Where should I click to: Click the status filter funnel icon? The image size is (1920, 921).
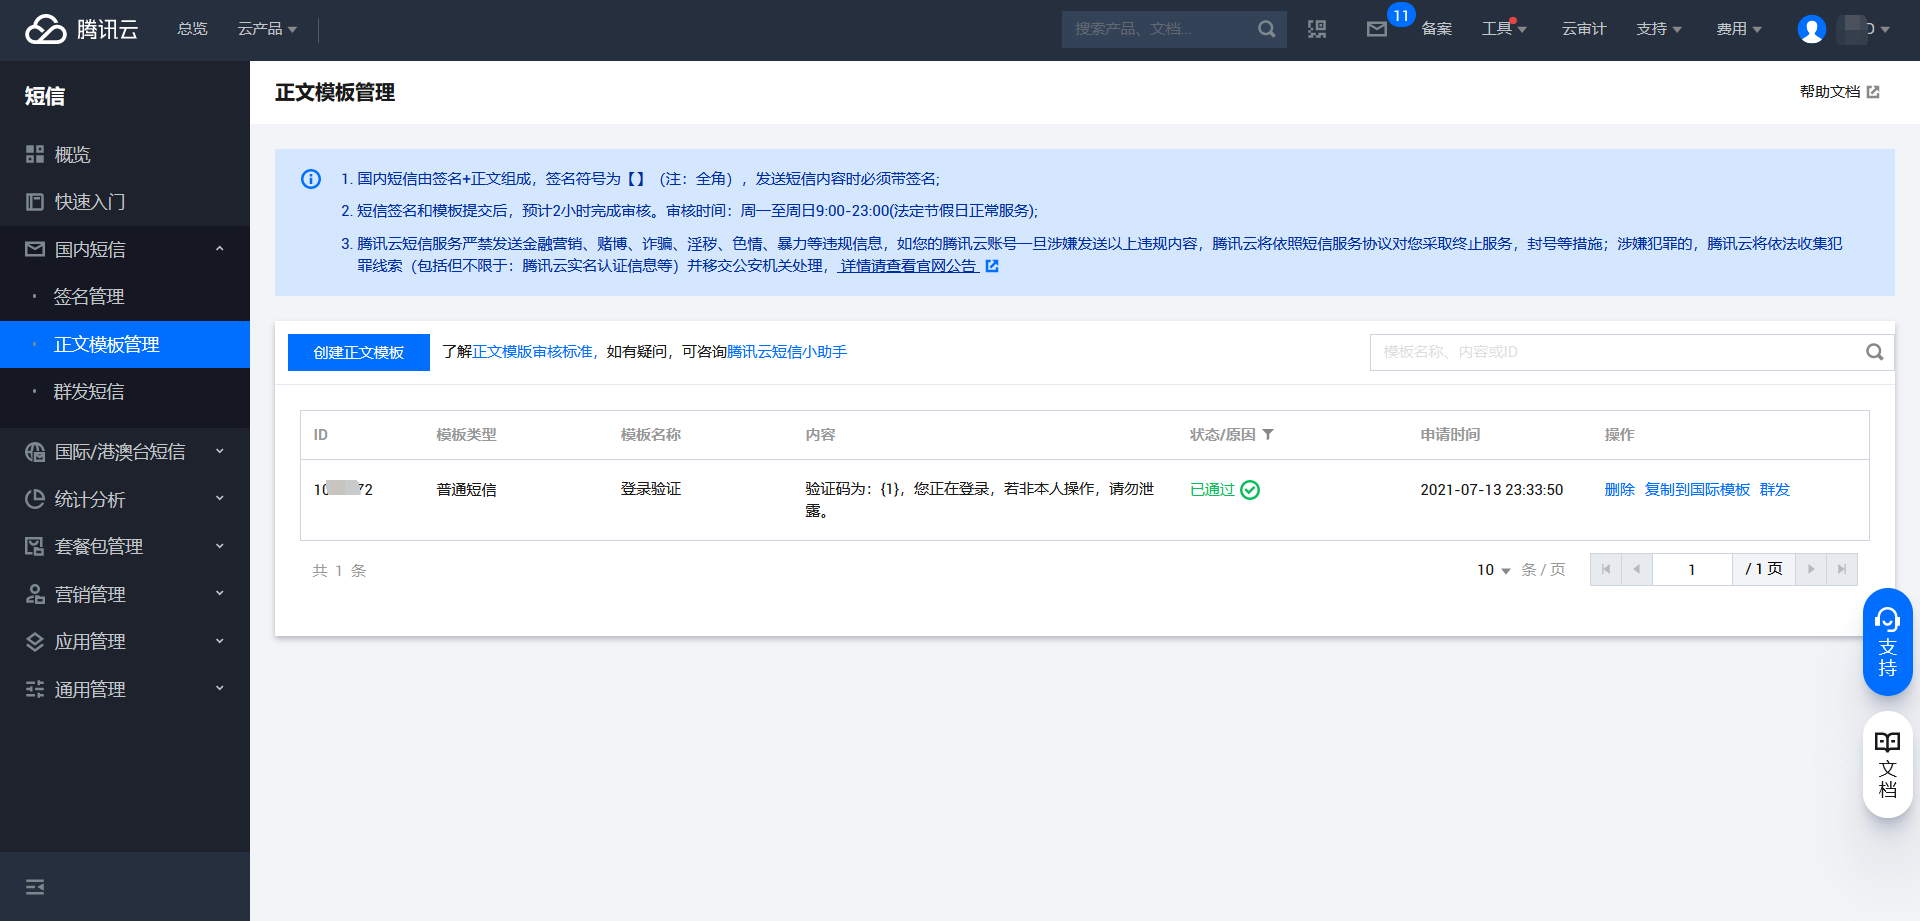tap(1268, 435)
